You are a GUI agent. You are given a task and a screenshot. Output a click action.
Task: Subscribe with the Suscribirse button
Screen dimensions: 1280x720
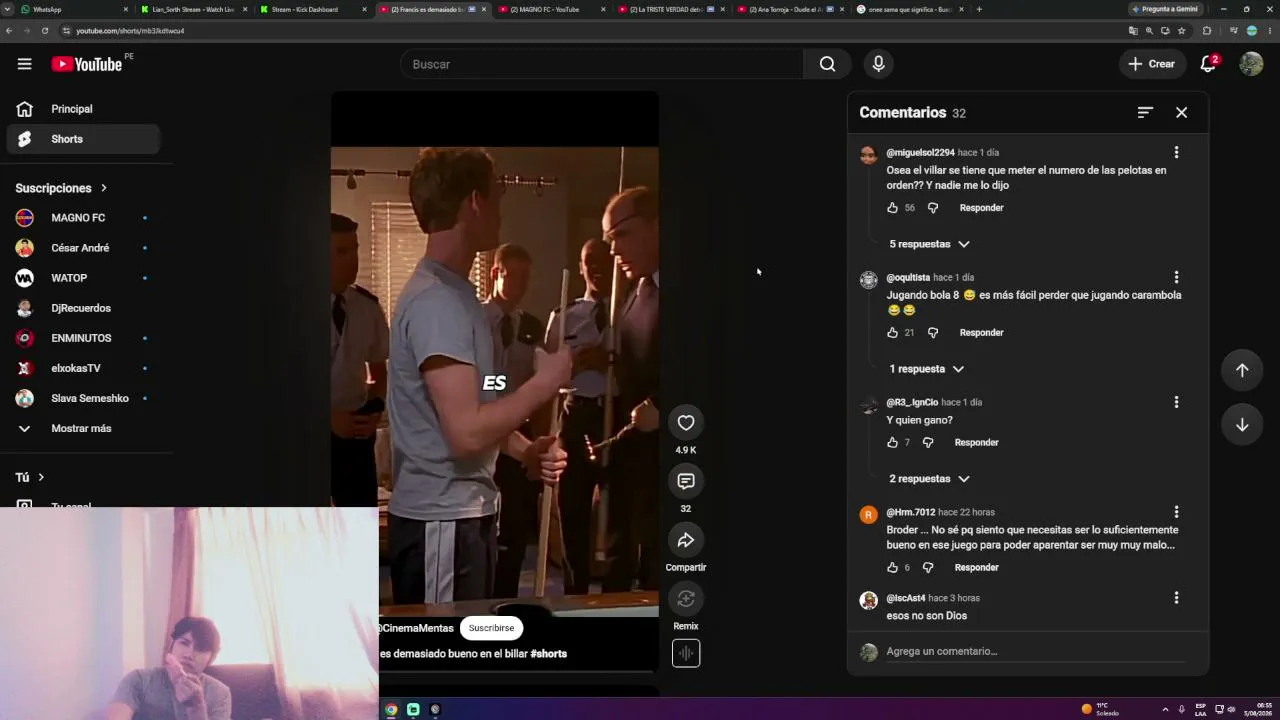[x=491, y=628]
